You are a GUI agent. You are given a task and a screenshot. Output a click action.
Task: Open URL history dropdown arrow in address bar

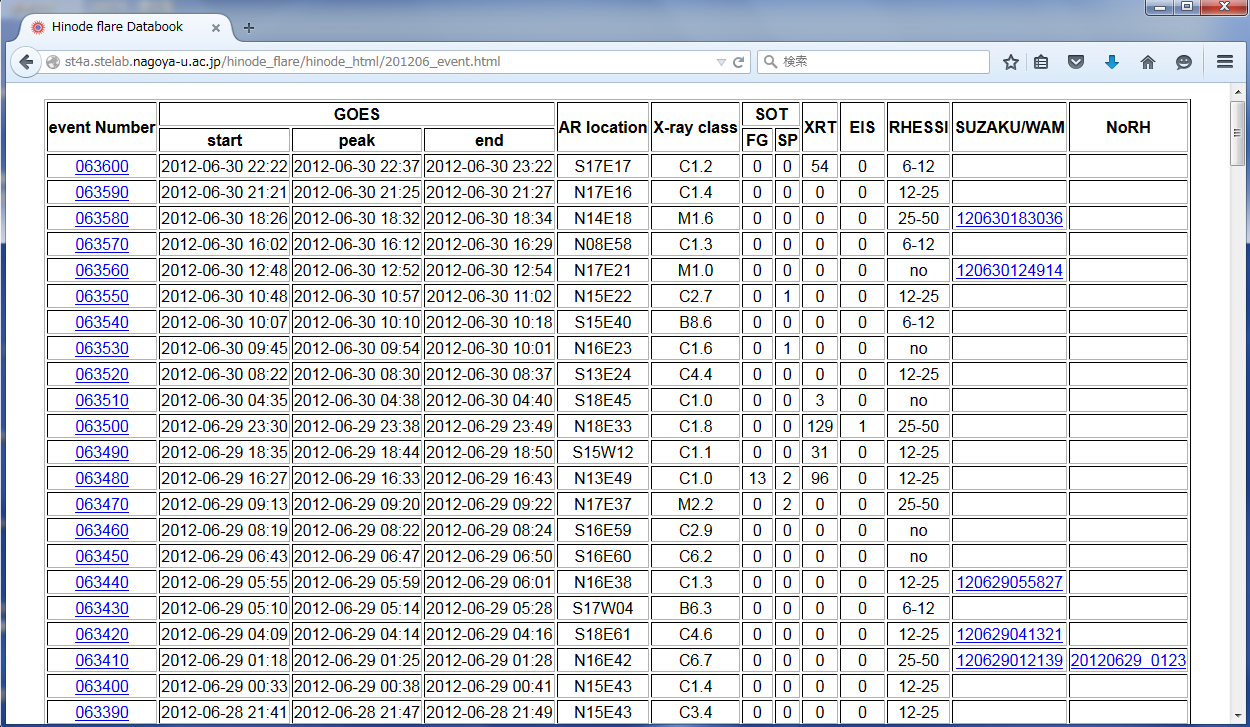[x=721, y=62]
